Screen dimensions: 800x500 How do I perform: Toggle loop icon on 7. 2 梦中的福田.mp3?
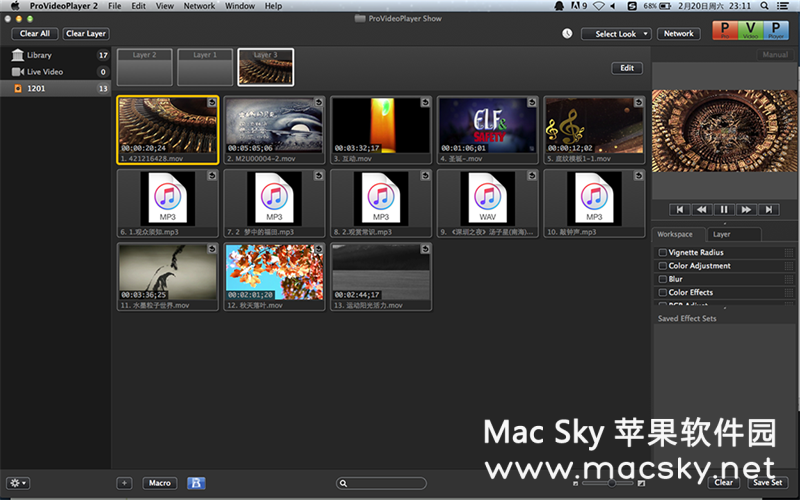[x=318, y=176]
